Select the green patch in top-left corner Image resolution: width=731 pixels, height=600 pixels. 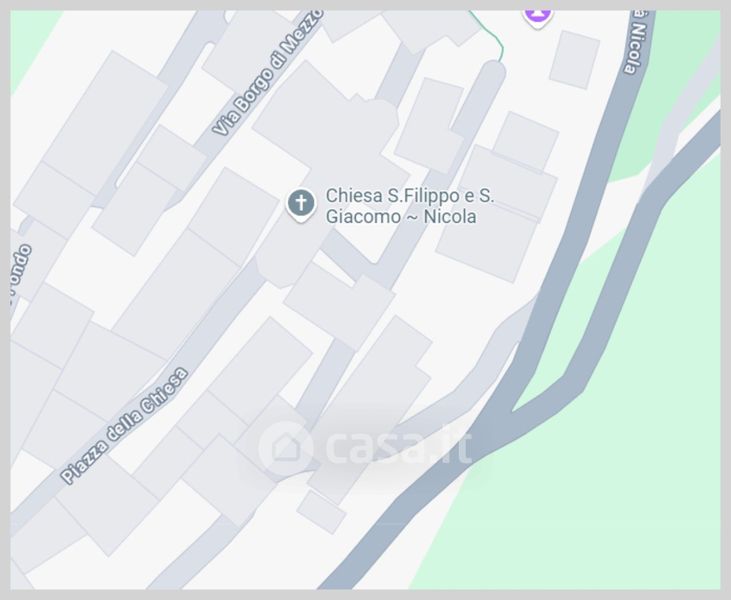coord(29,40)
